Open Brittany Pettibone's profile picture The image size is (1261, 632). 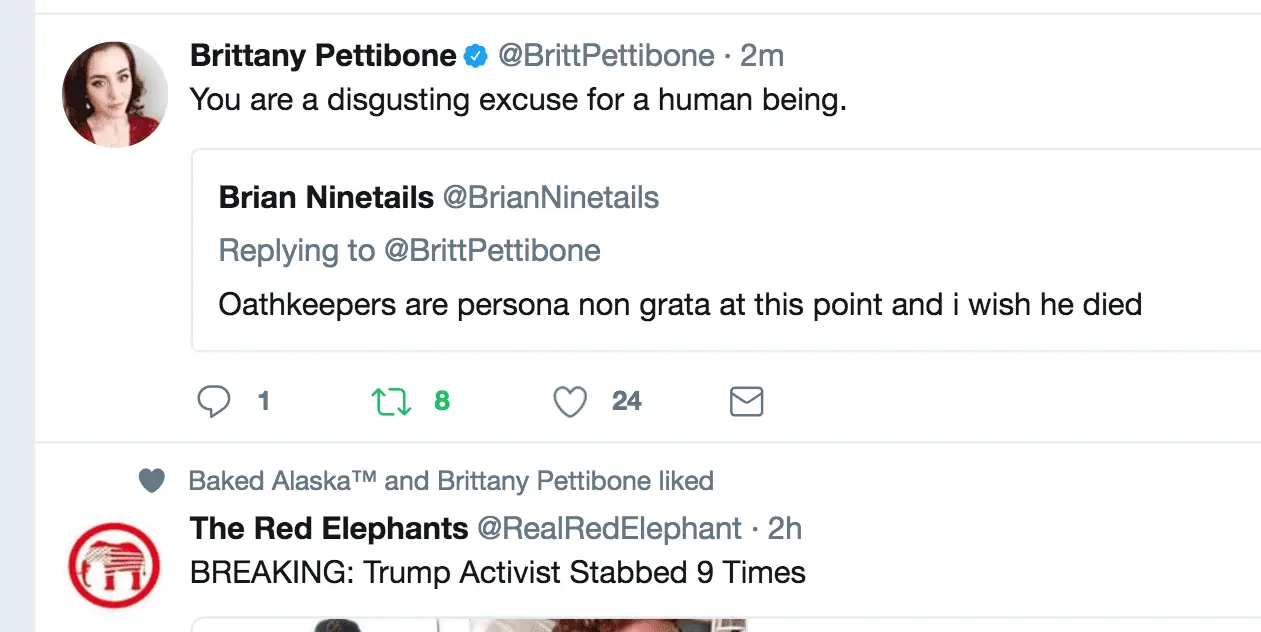pyautogui.click(x=115, y=95)
